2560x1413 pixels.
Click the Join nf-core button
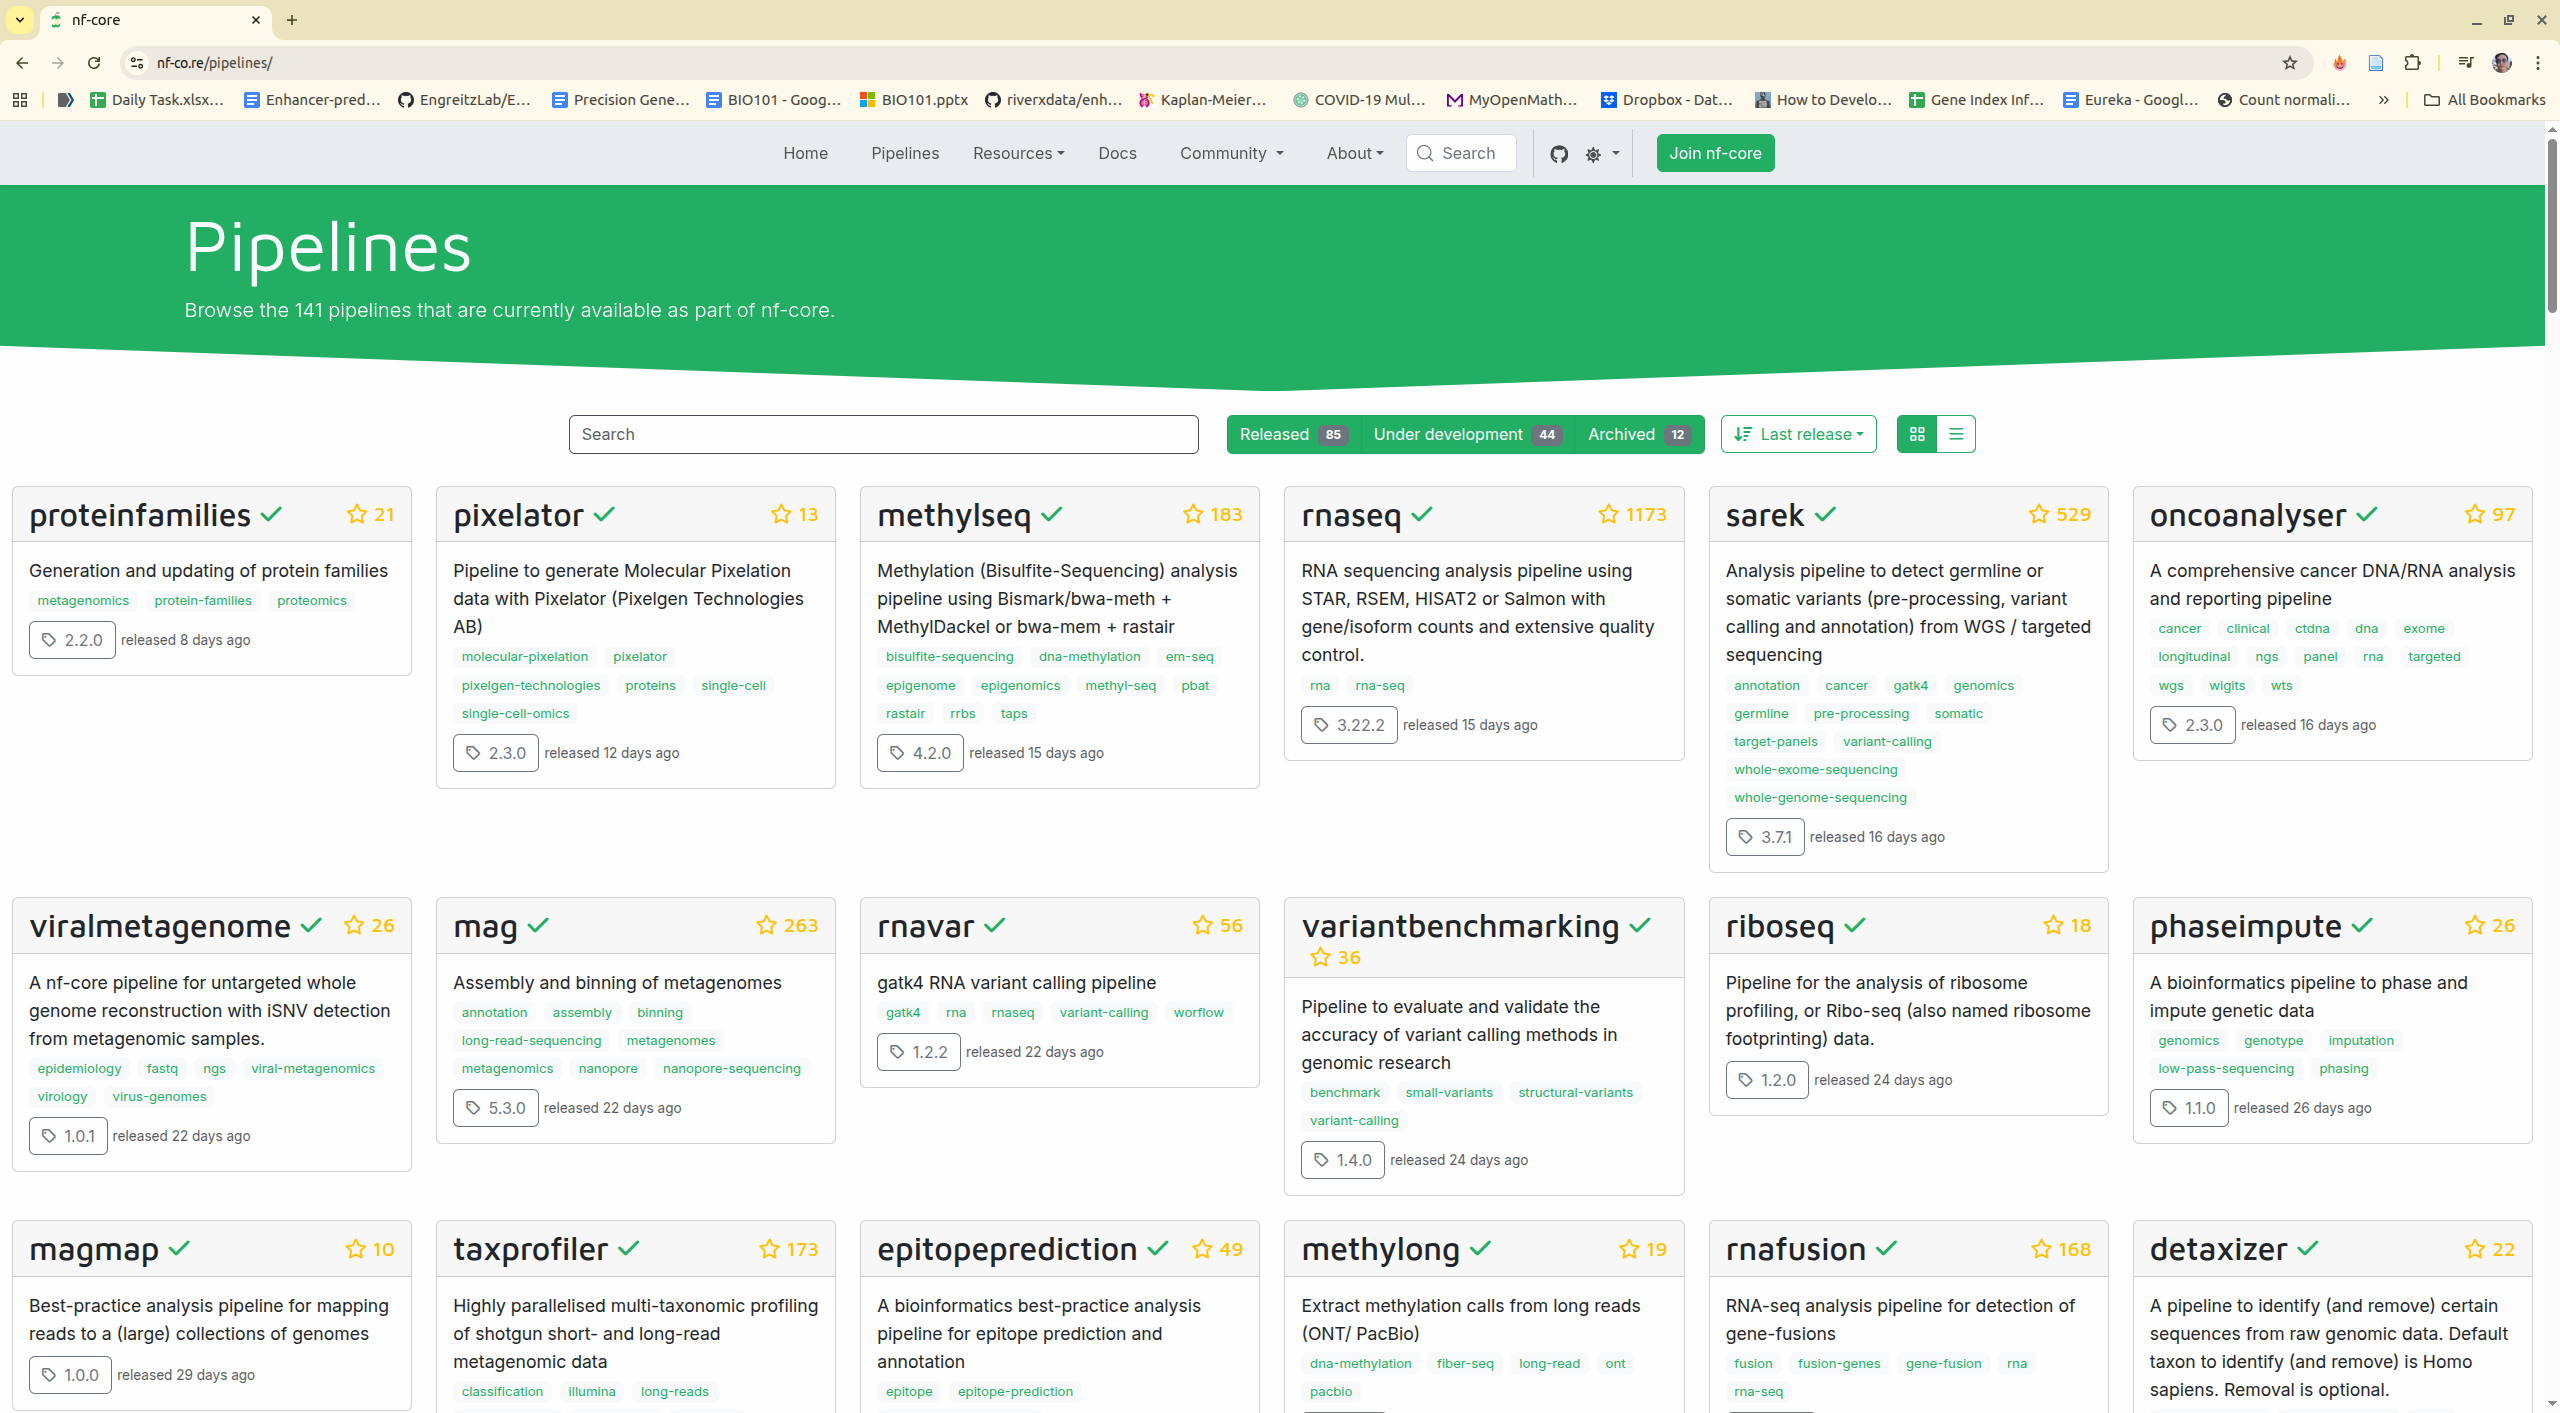tap(1715, 153)
